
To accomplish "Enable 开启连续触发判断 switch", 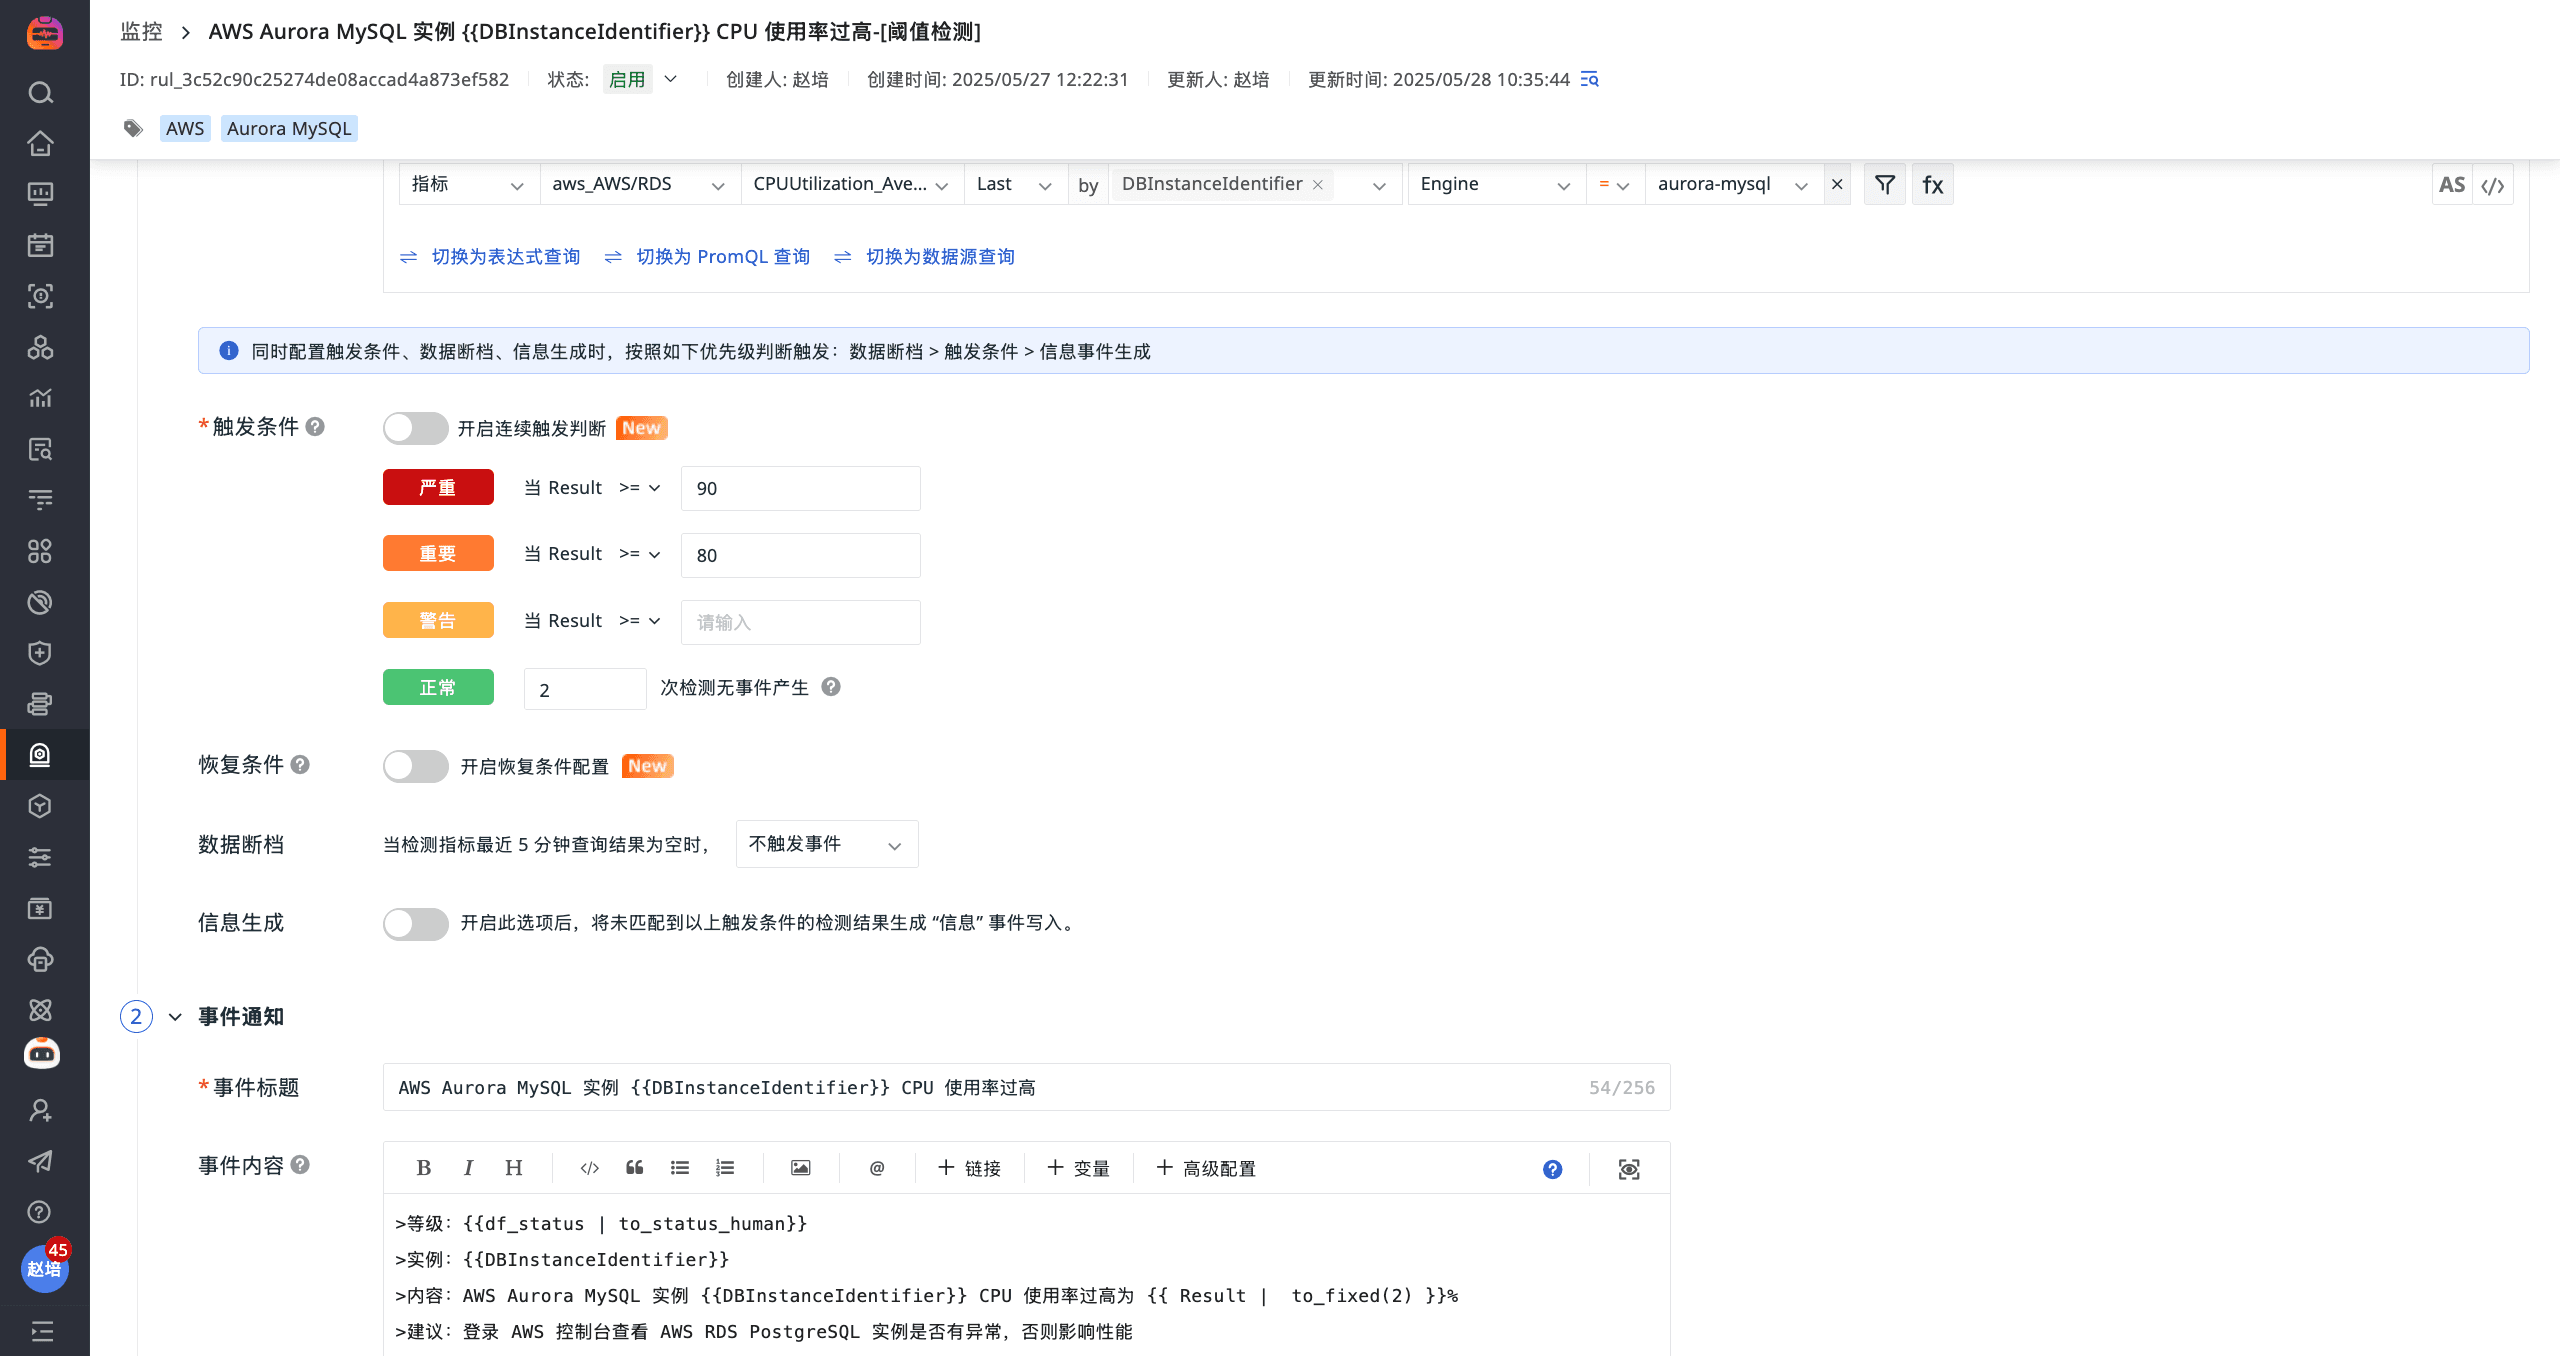I will pyautogui.click(x=415, y=428).
